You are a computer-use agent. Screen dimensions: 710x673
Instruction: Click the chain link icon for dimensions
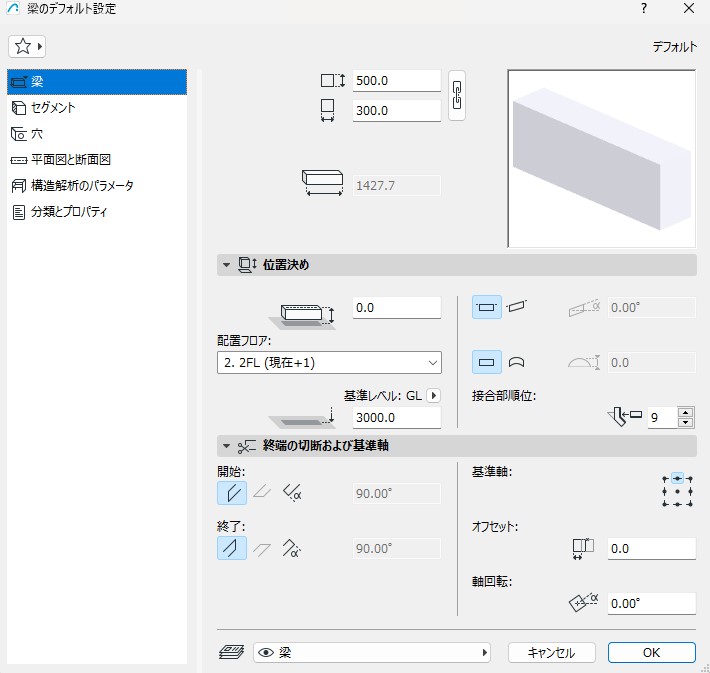[457, 96]
